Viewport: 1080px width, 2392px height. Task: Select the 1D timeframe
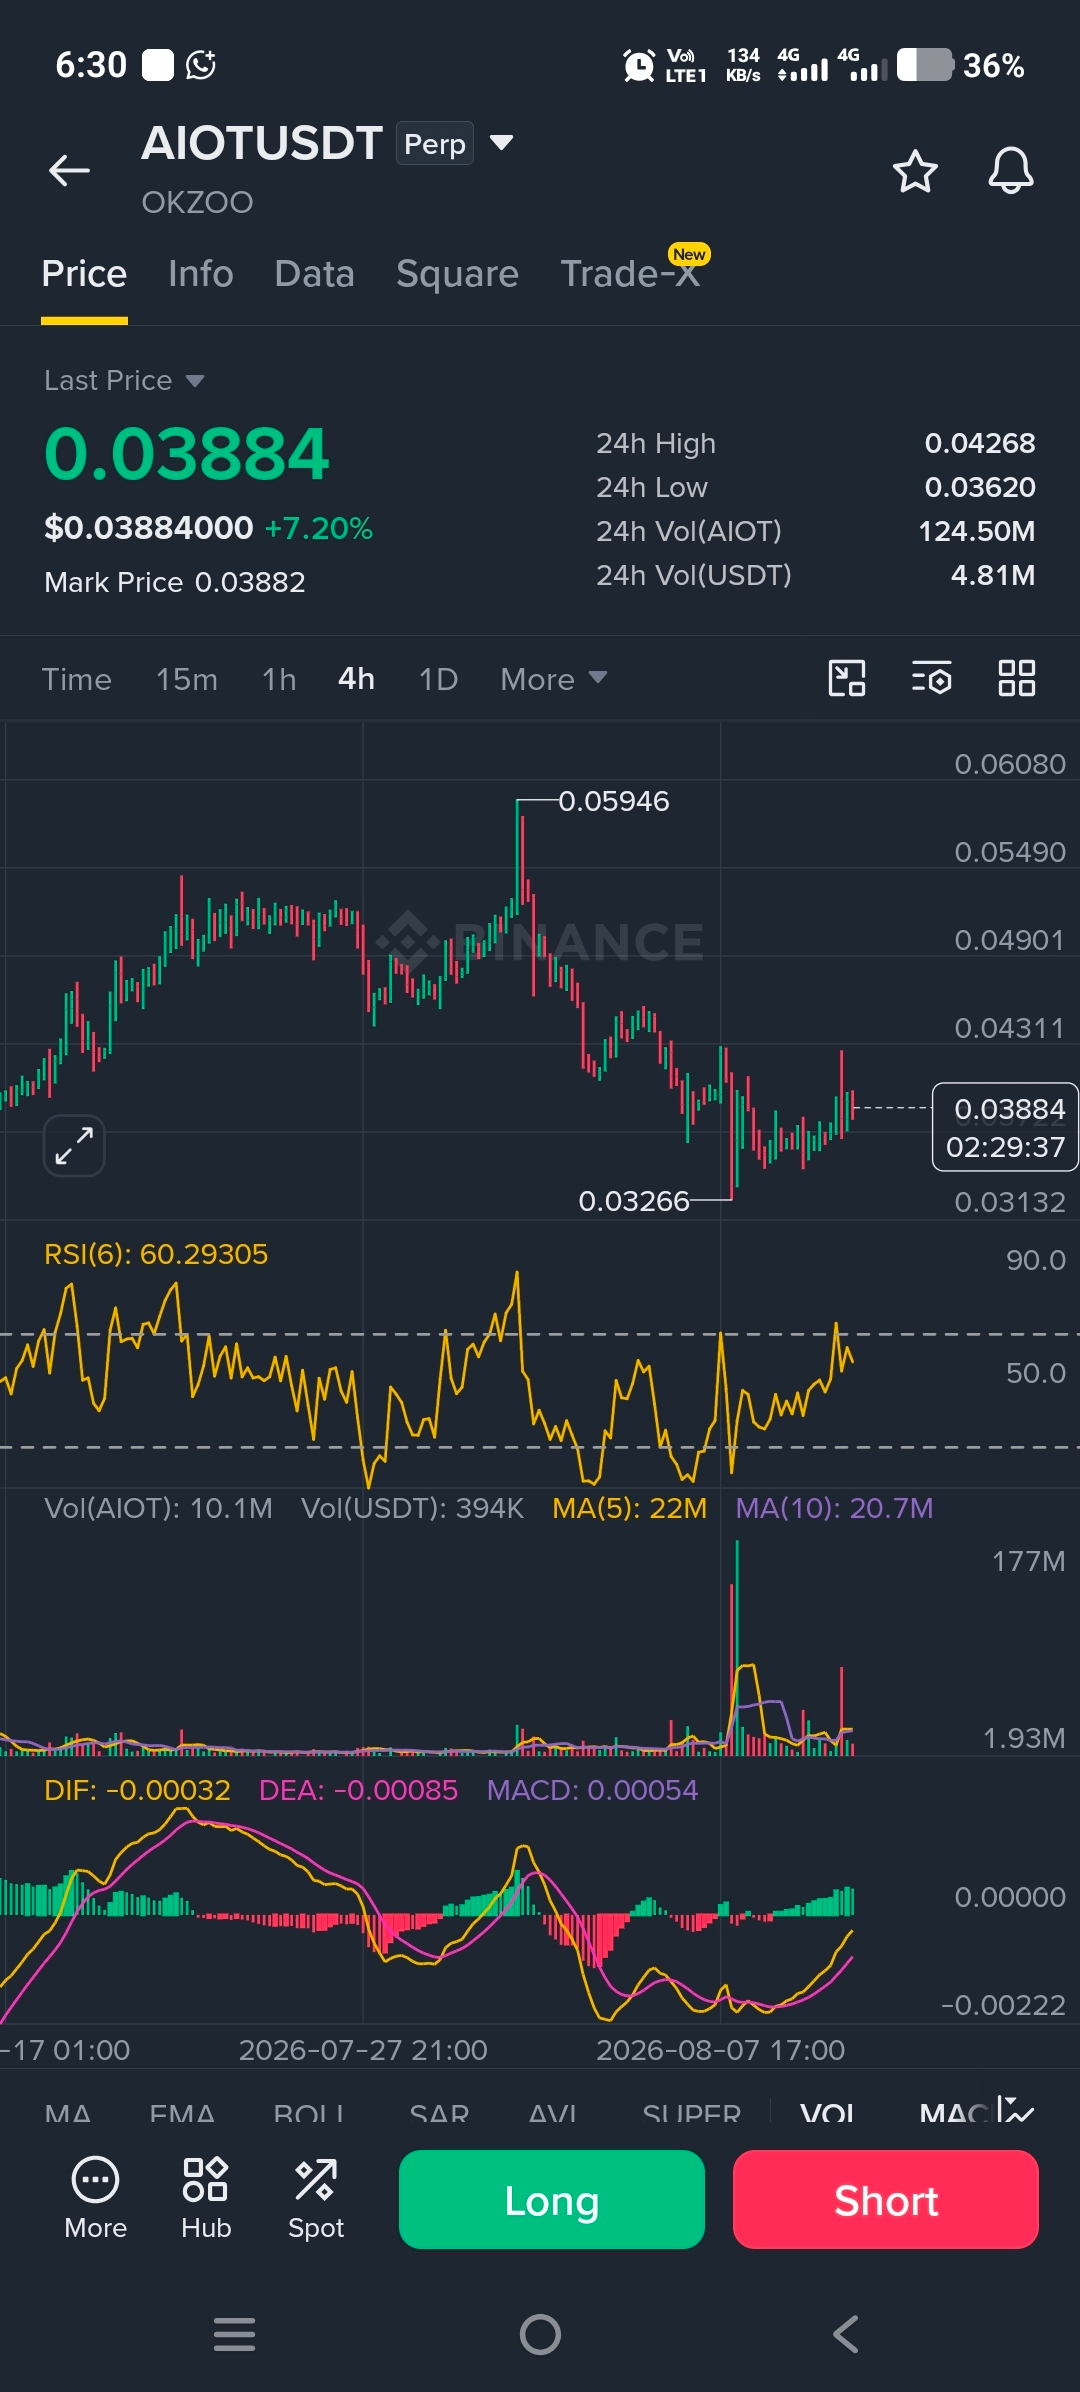(438, 679)
